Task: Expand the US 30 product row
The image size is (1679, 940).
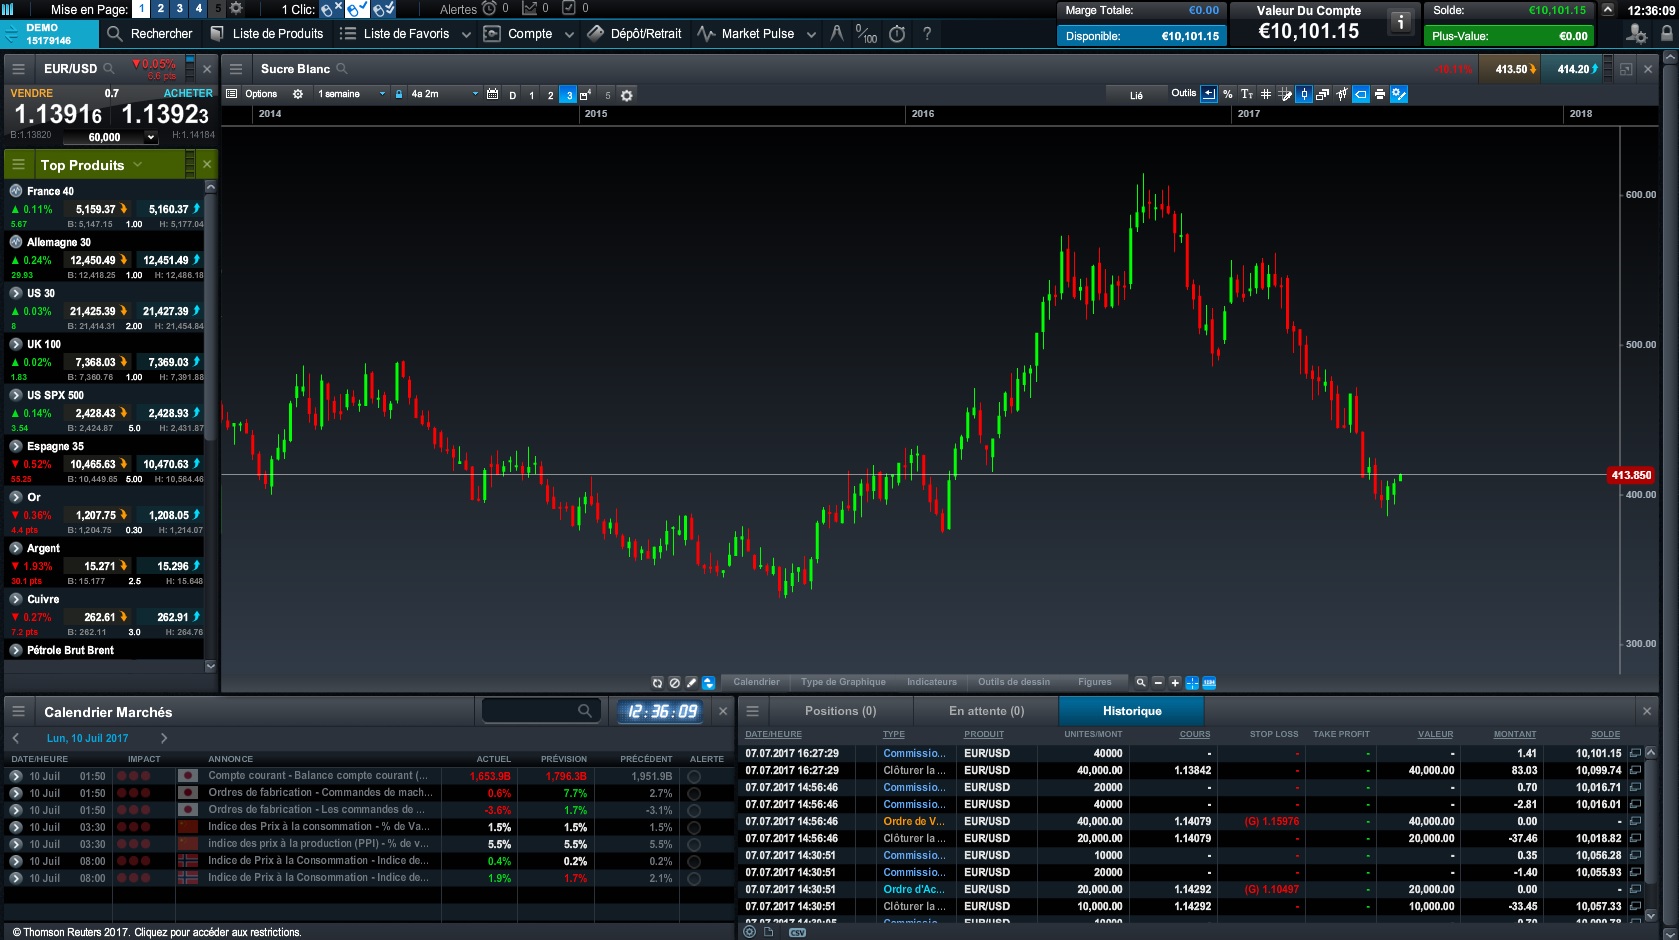Action: [x=16, y=293]
